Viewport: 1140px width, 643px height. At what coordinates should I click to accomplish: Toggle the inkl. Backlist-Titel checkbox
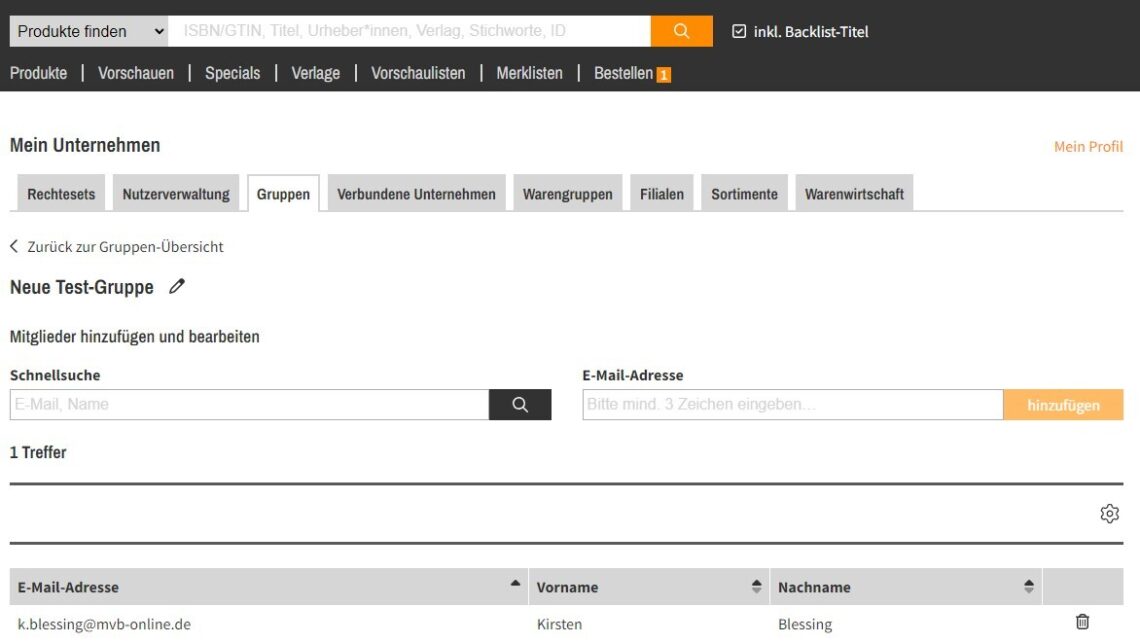point(739,32)
